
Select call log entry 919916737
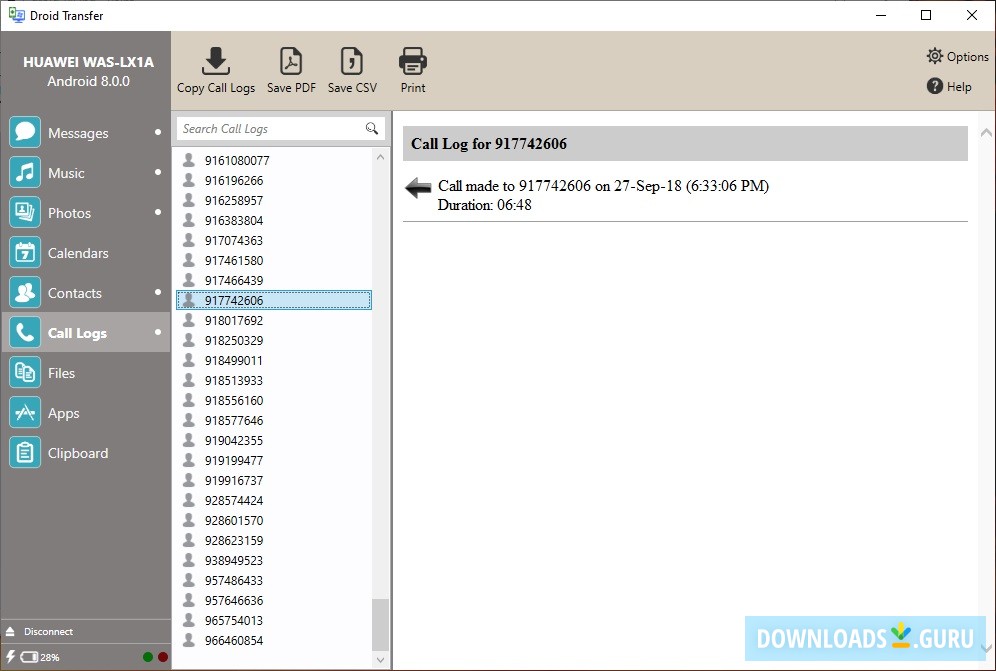coord(274,480)
